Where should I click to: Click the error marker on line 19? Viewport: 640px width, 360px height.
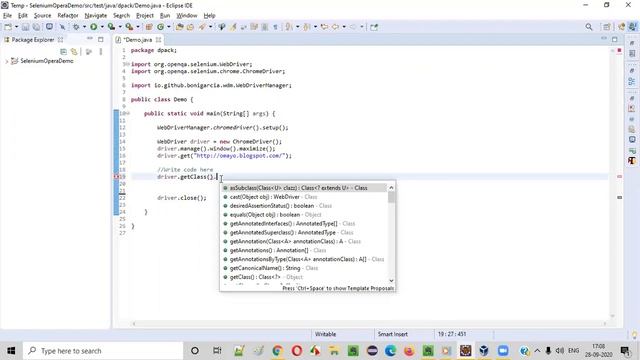(116, 177)
